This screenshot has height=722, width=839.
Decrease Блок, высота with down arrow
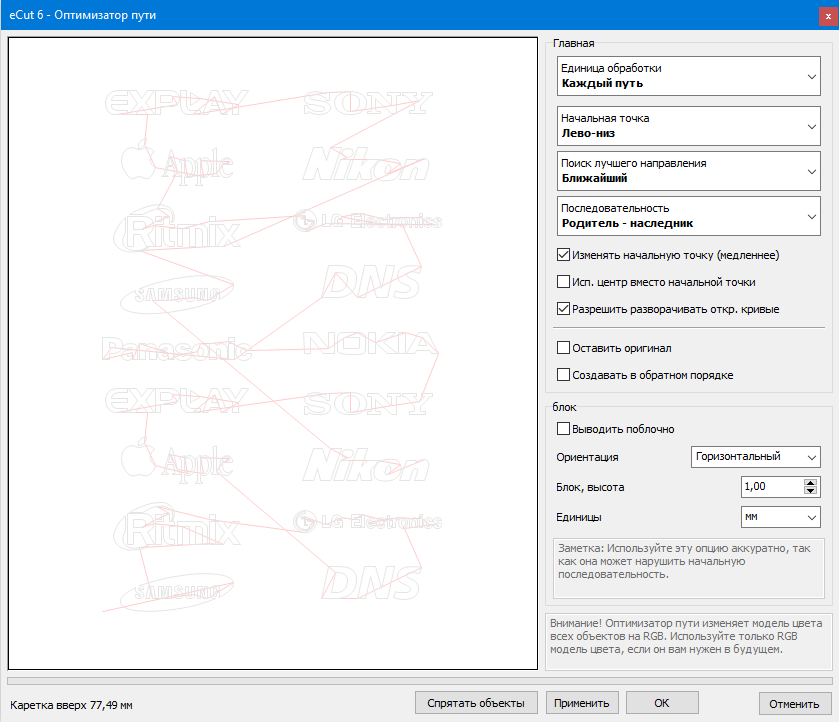pyautogui.click(x=811, y=491)
